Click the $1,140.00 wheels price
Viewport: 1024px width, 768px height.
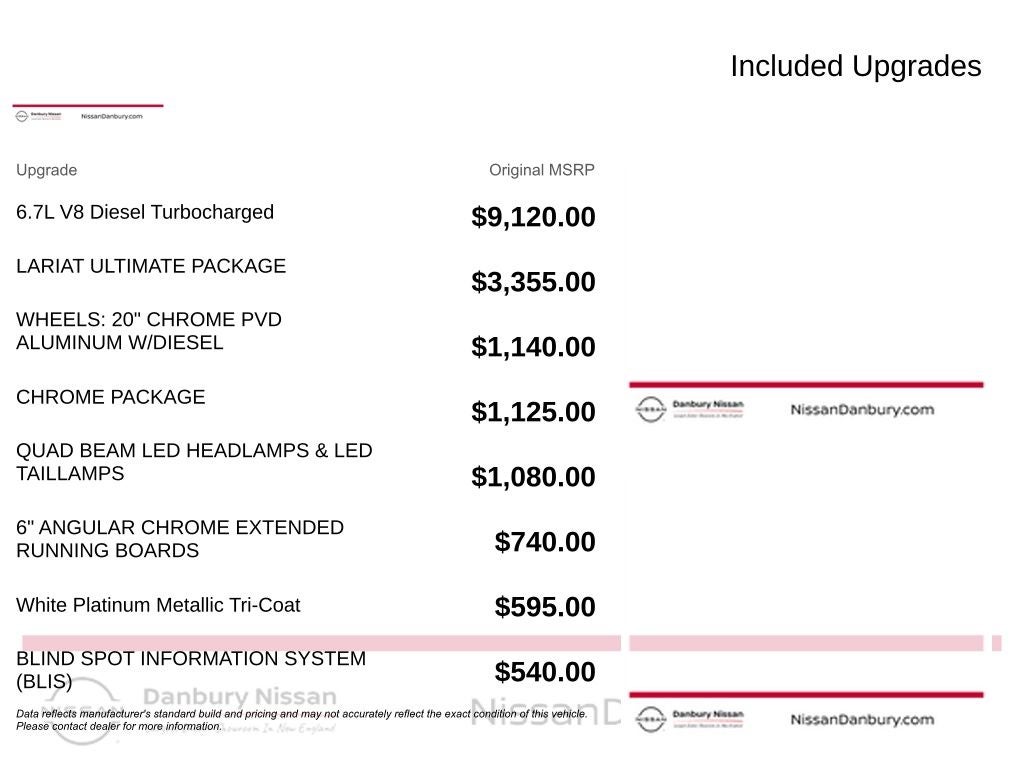[533, 346]
